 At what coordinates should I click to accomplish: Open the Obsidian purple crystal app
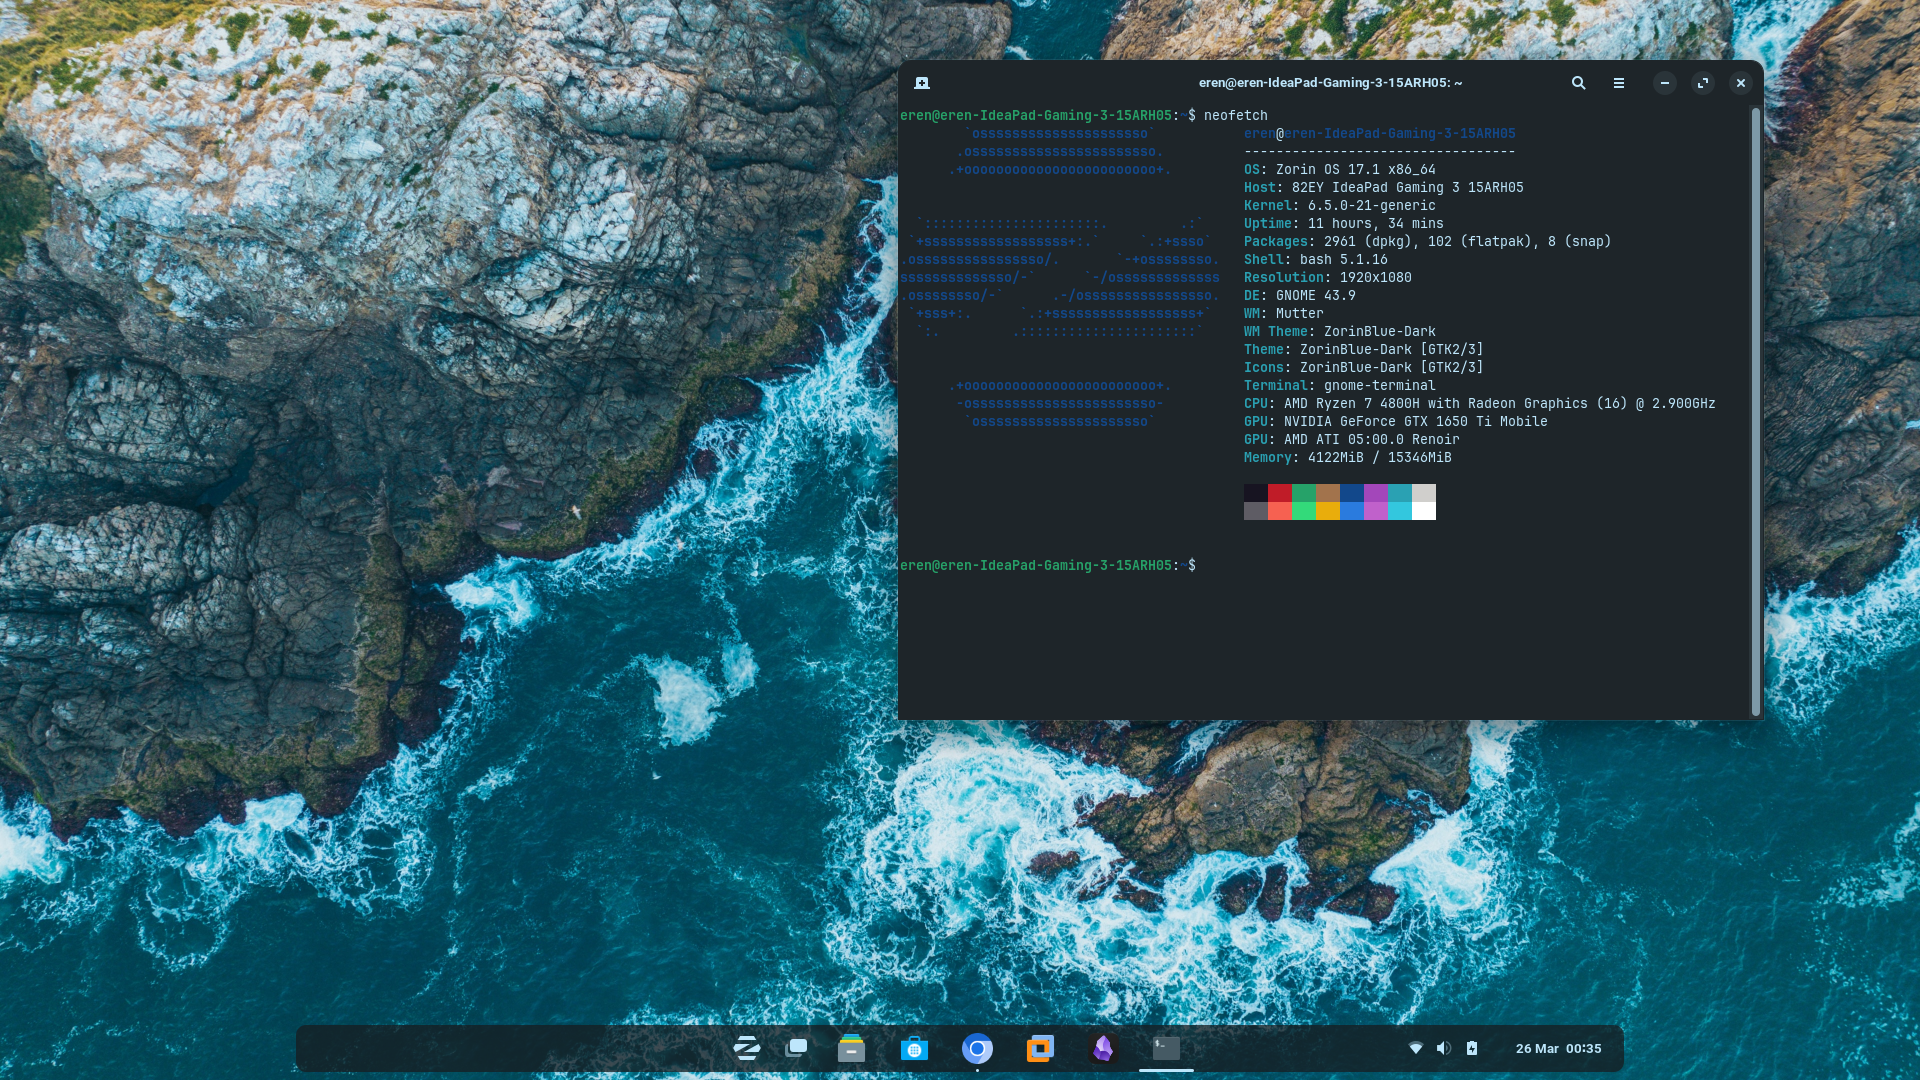(1103, 1048)
